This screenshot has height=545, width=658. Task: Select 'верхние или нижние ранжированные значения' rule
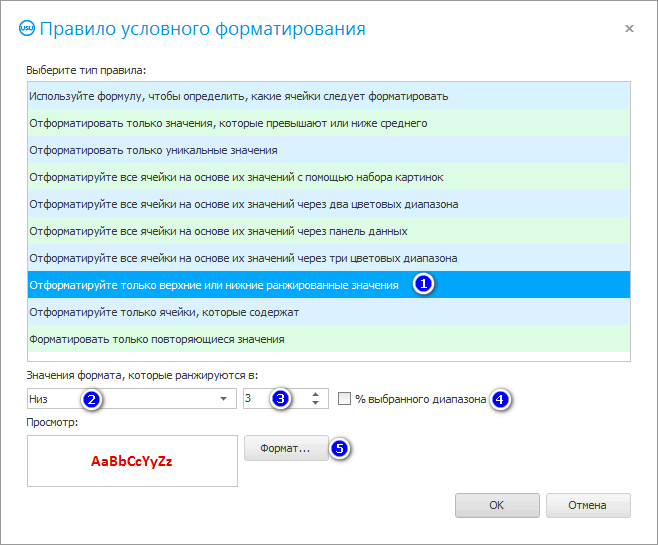(214, 285)
